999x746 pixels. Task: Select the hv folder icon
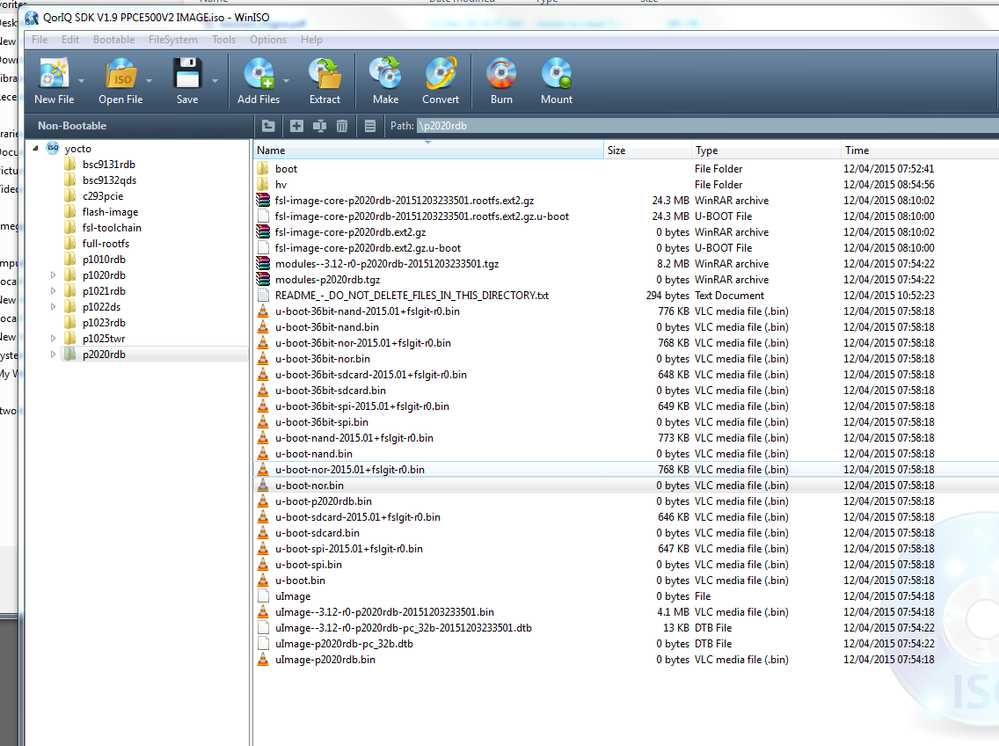(262, 185)
